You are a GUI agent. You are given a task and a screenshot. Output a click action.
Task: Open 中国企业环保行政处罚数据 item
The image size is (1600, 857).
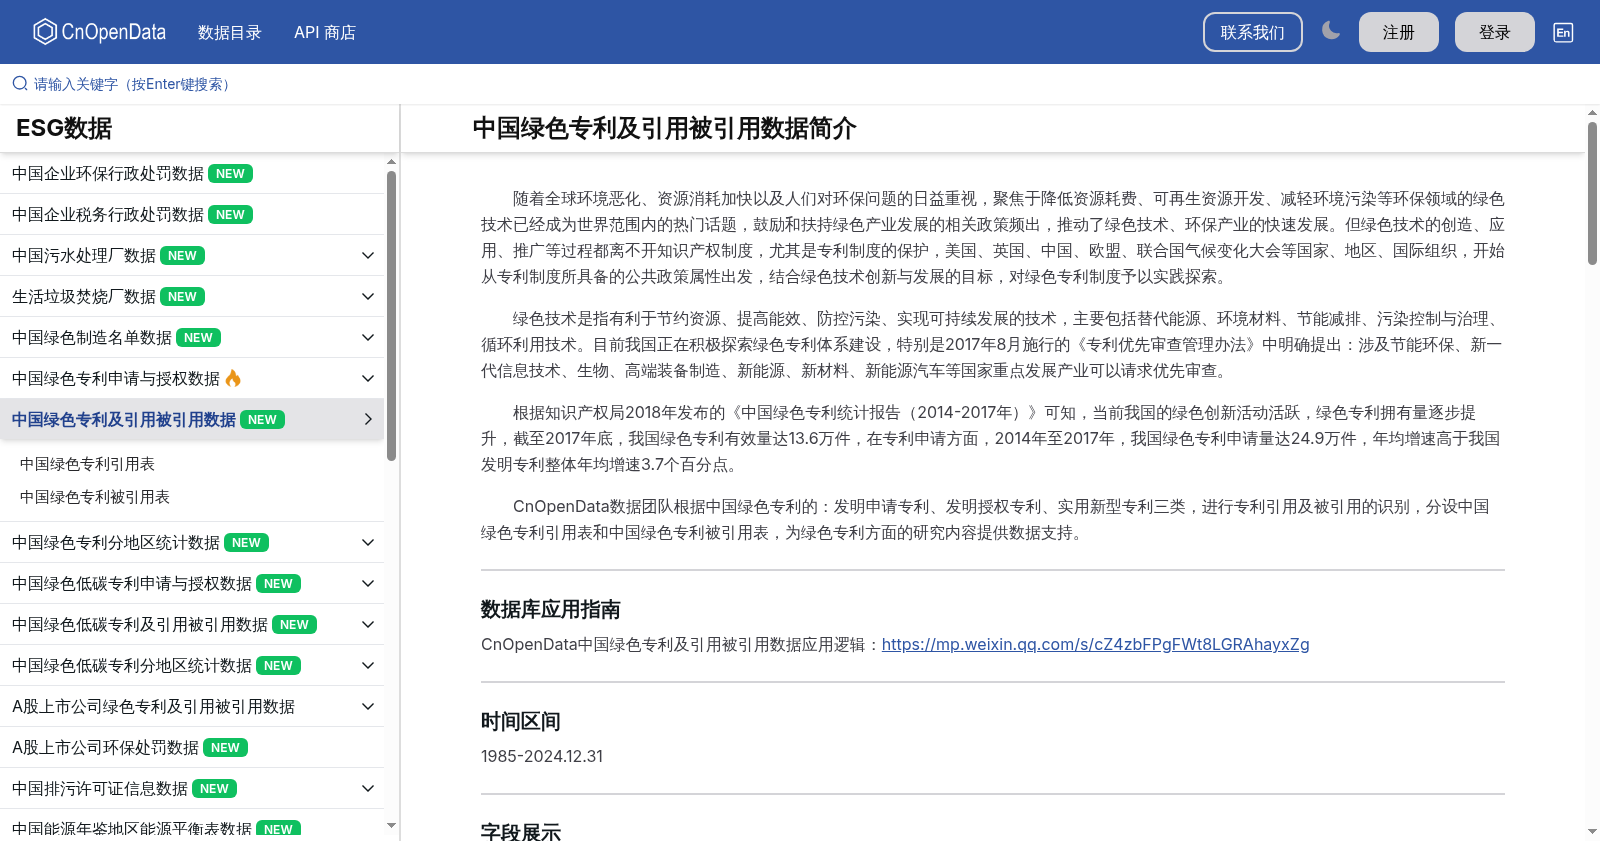(192, 174)
